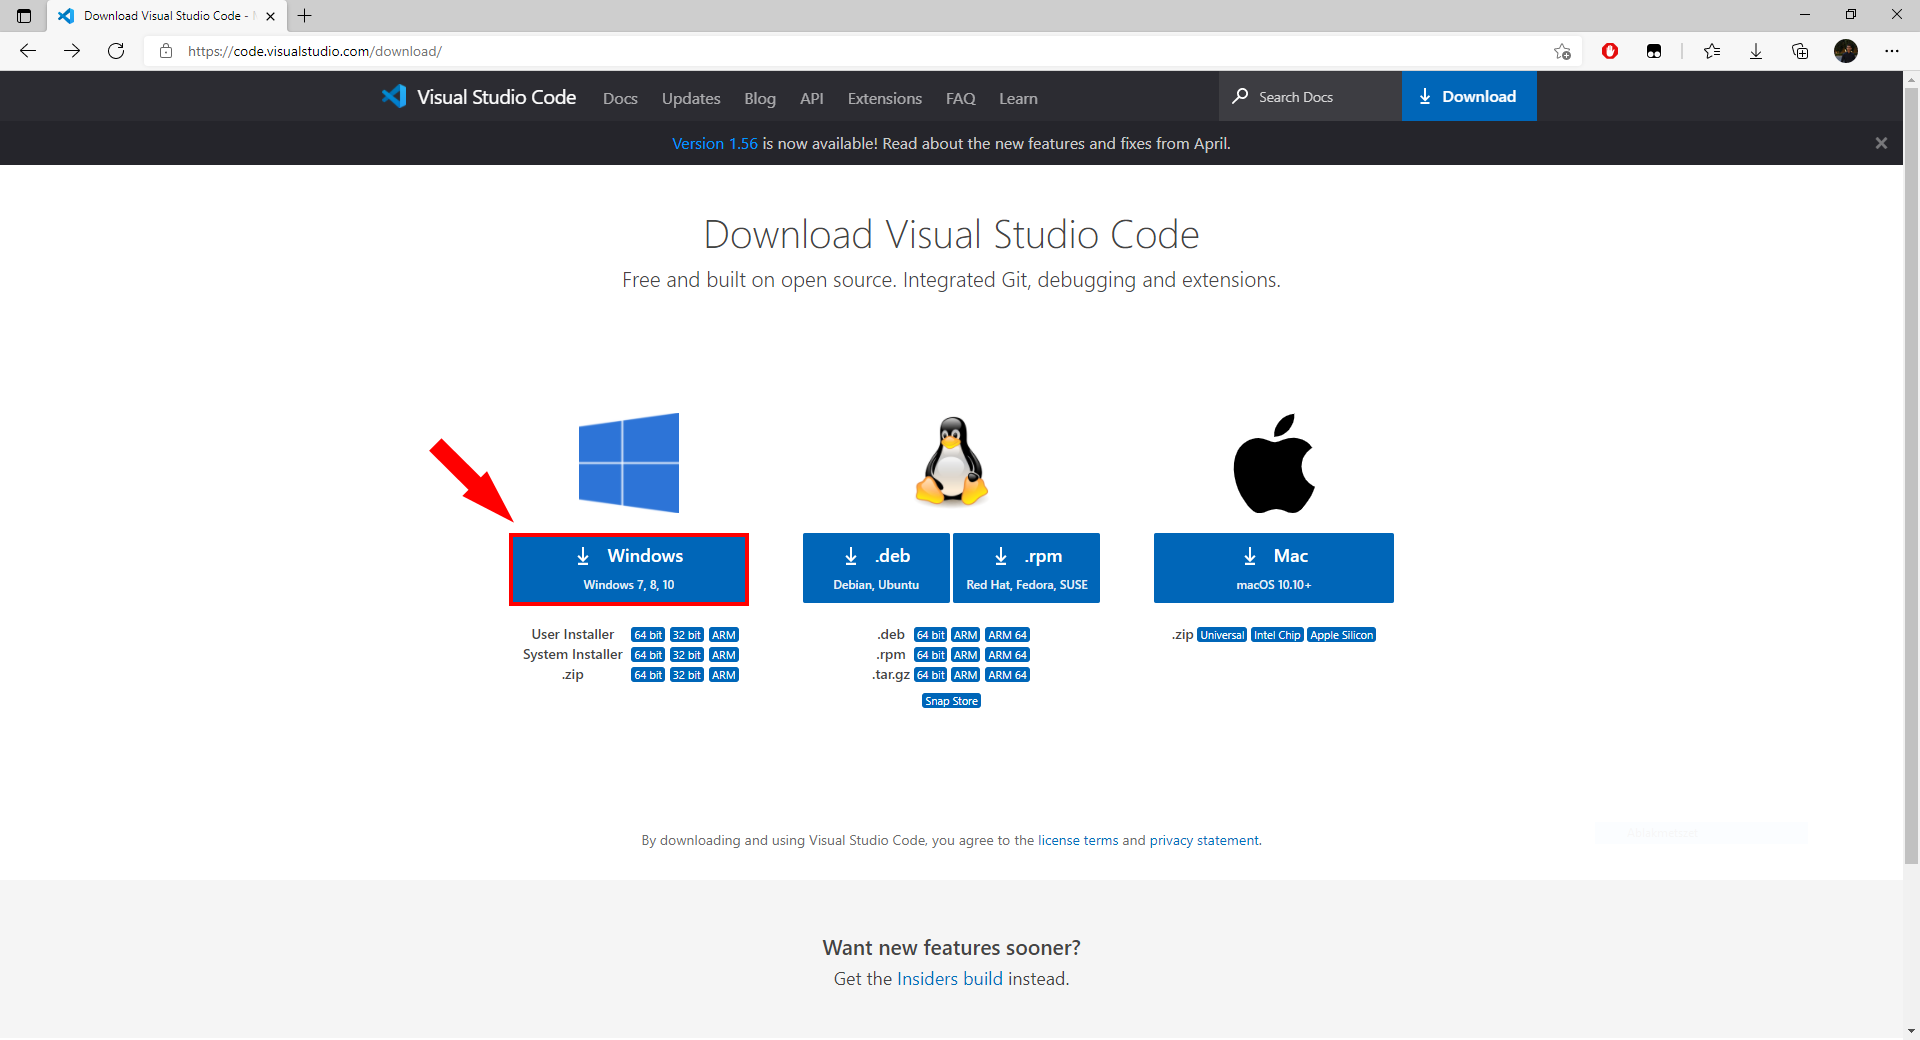This screenshot has height=1040, width=1920.
Task: Open a new browser tab
Action: 305,15
